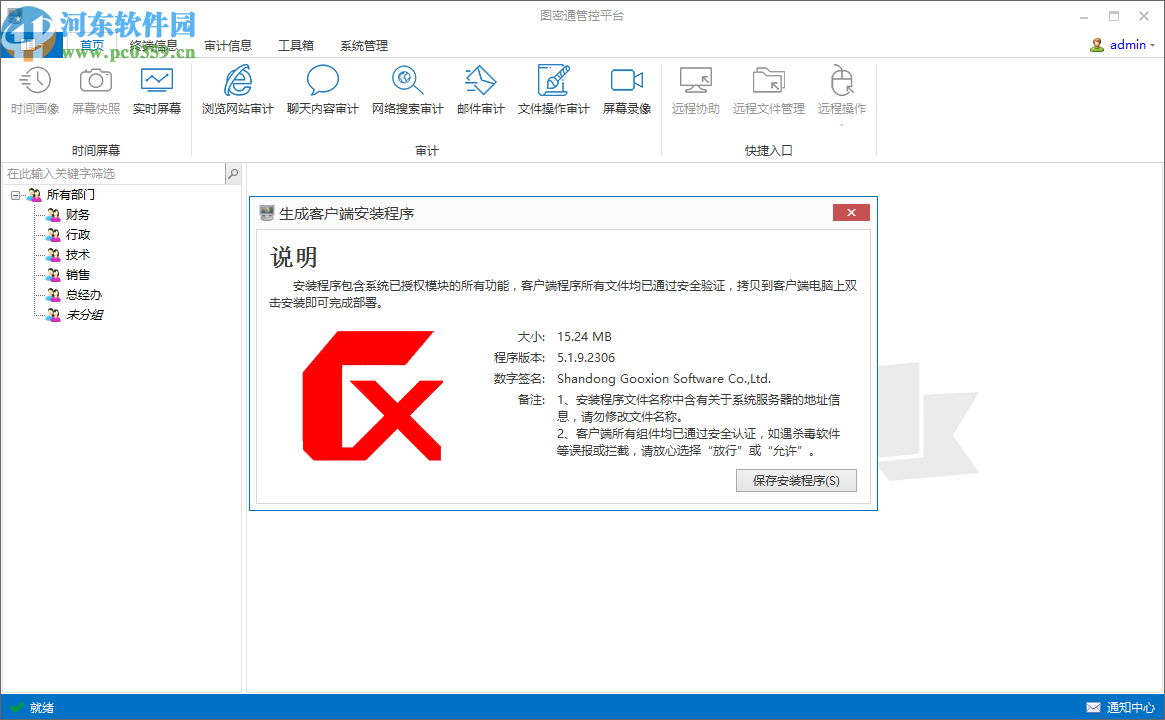This screenshot has height=720, width=1165.
Task: Click the 保存安装程序(S) button
Action: [x=796, y=480]
